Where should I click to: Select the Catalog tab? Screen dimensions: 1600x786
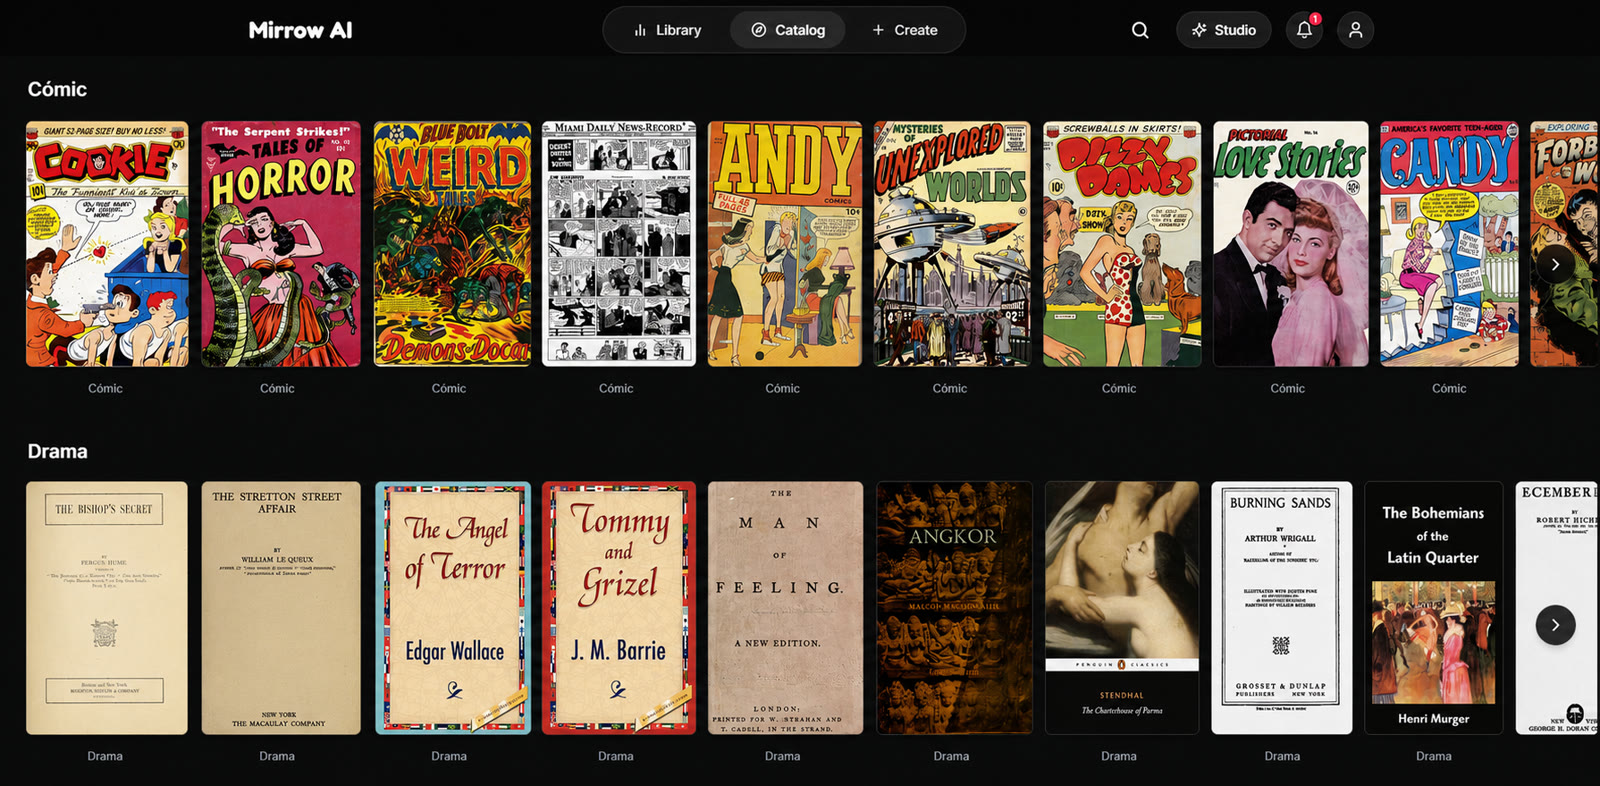[788, 30]
